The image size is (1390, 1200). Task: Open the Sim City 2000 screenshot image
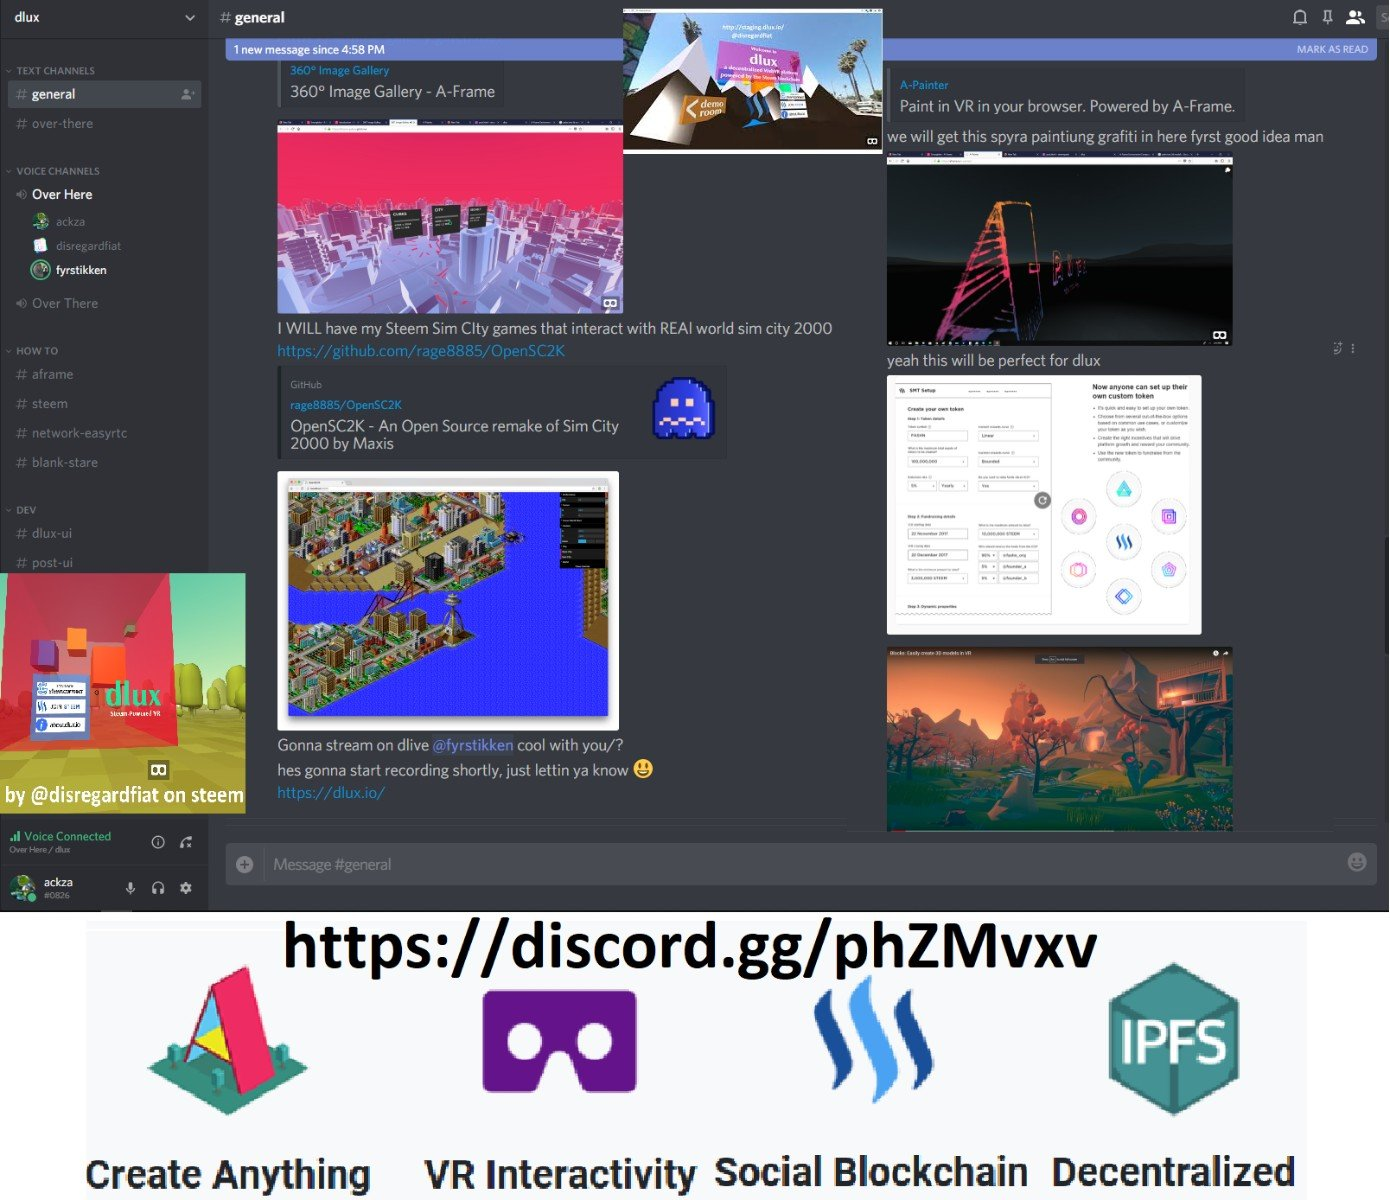[x=448, y=600]
